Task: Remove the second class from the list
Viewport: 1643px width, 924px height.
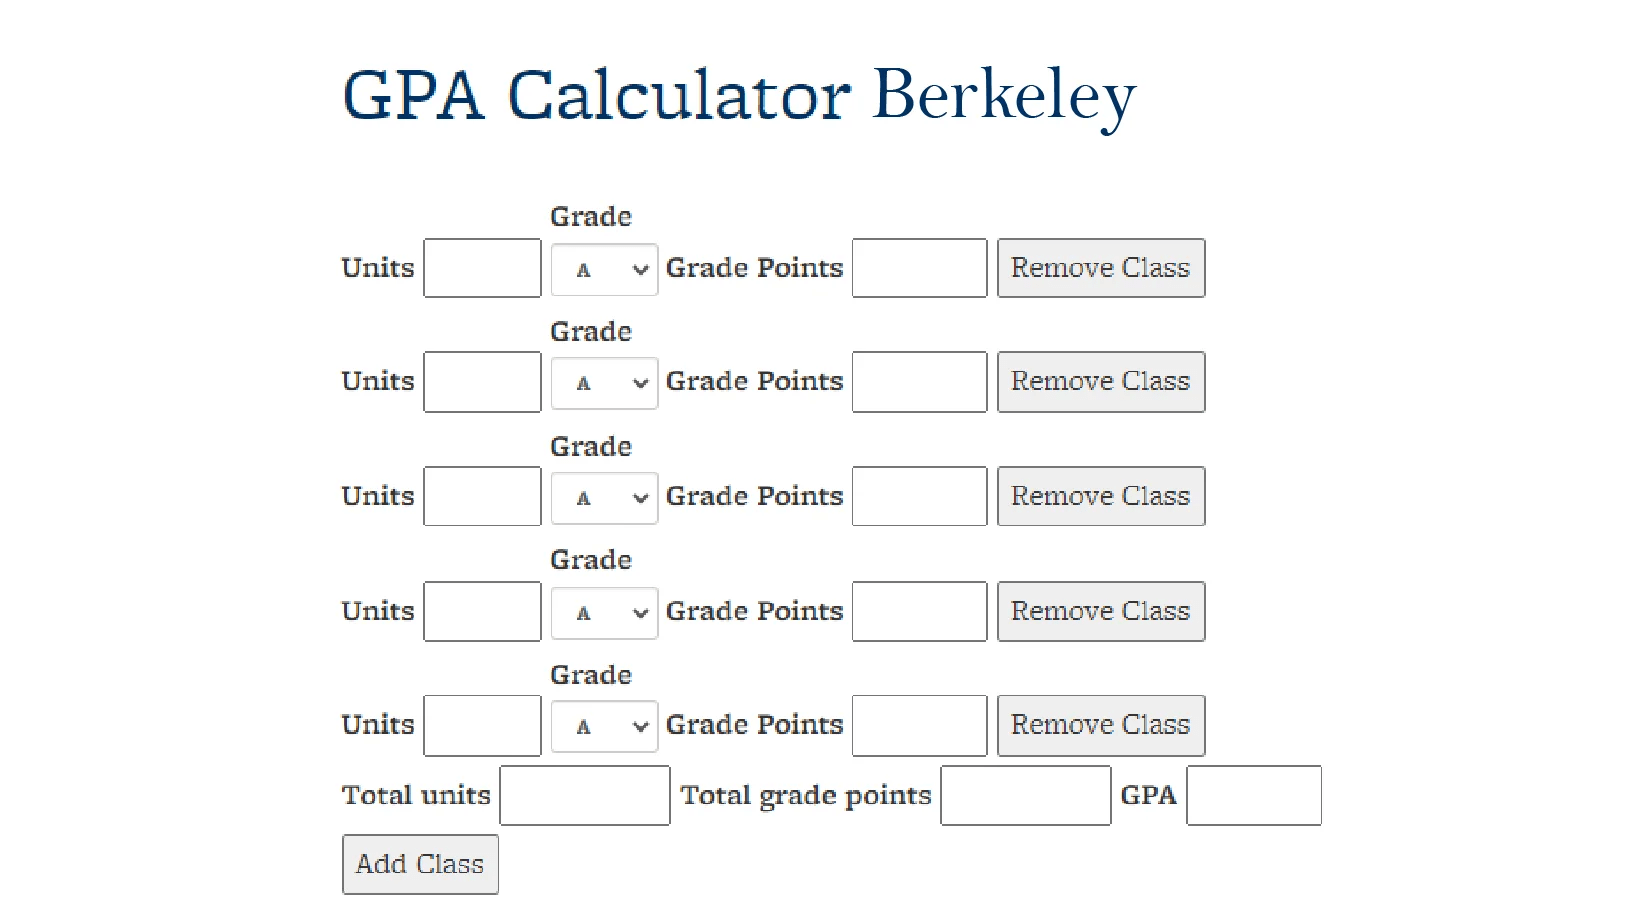Action: (x=1100, y=382)
